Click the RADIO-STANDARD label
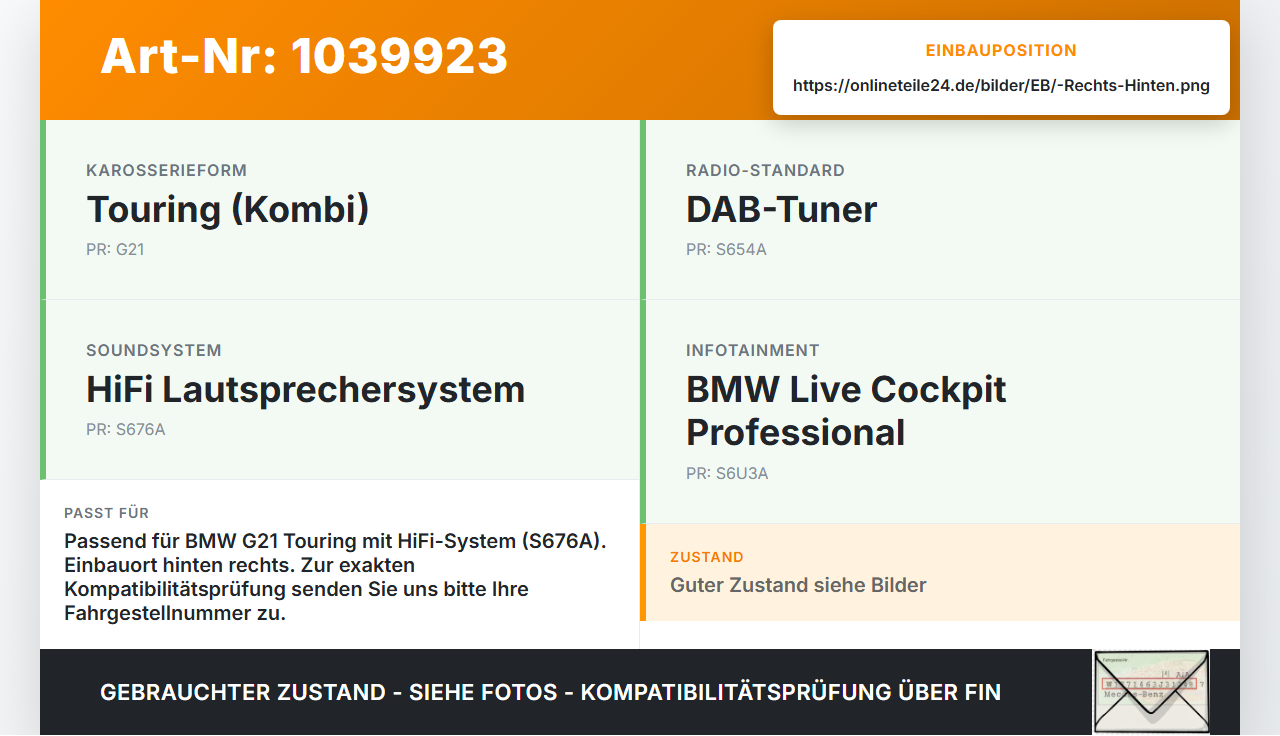Image resolution: width=1280 pixels, height=736 pixels. point(765,170)
